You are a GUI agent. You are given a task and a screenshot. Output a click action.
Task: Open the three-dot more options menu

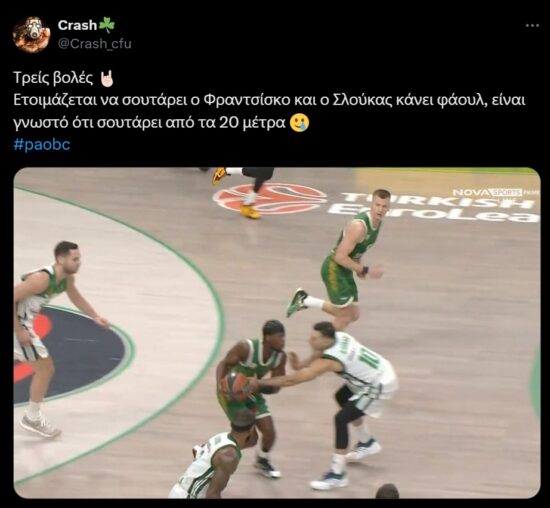point(532,25)
